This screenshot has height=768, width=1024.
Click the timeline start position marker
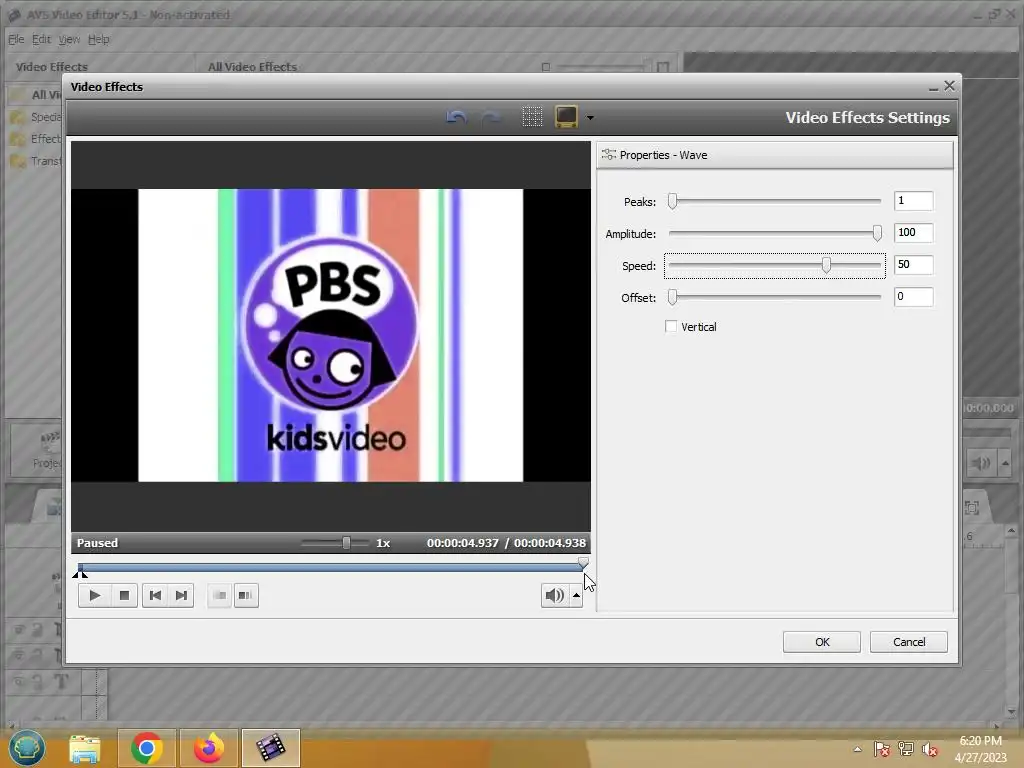click(80, 573)
